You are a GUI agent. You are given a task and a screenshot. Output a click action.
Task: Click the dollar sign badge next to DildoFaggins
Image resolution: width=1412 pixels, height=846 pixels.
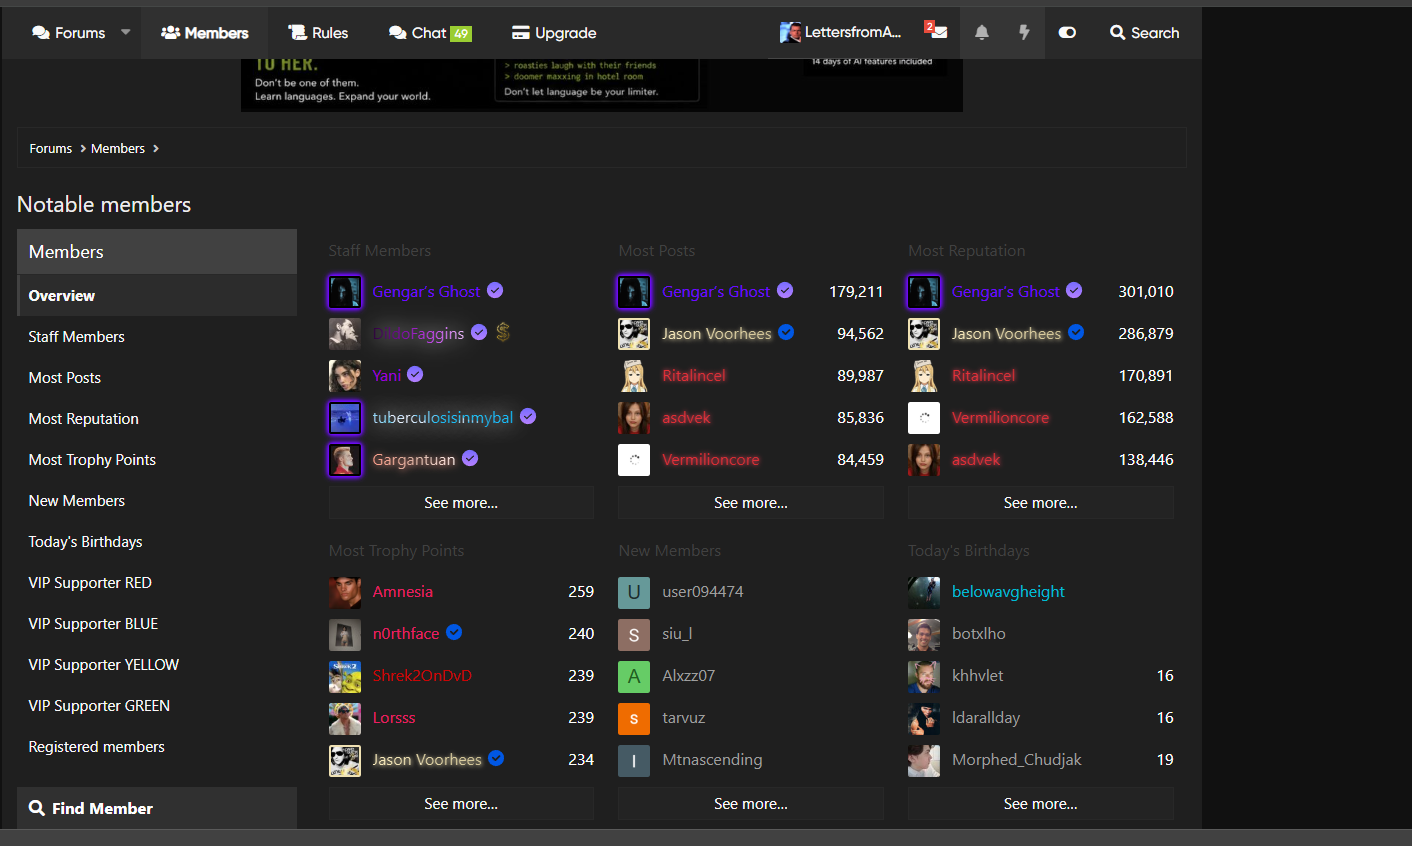(x=503, y=333)
